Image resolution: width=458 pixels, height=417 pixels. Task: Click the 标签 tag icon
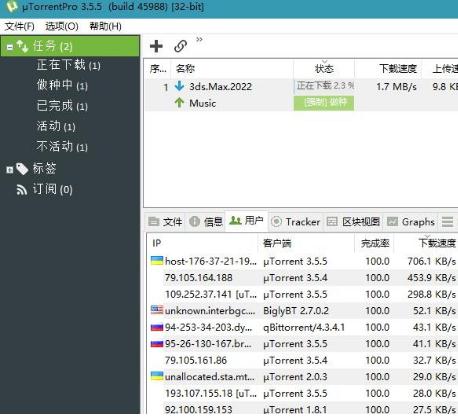pyautogui.click(x=22, y=169)
